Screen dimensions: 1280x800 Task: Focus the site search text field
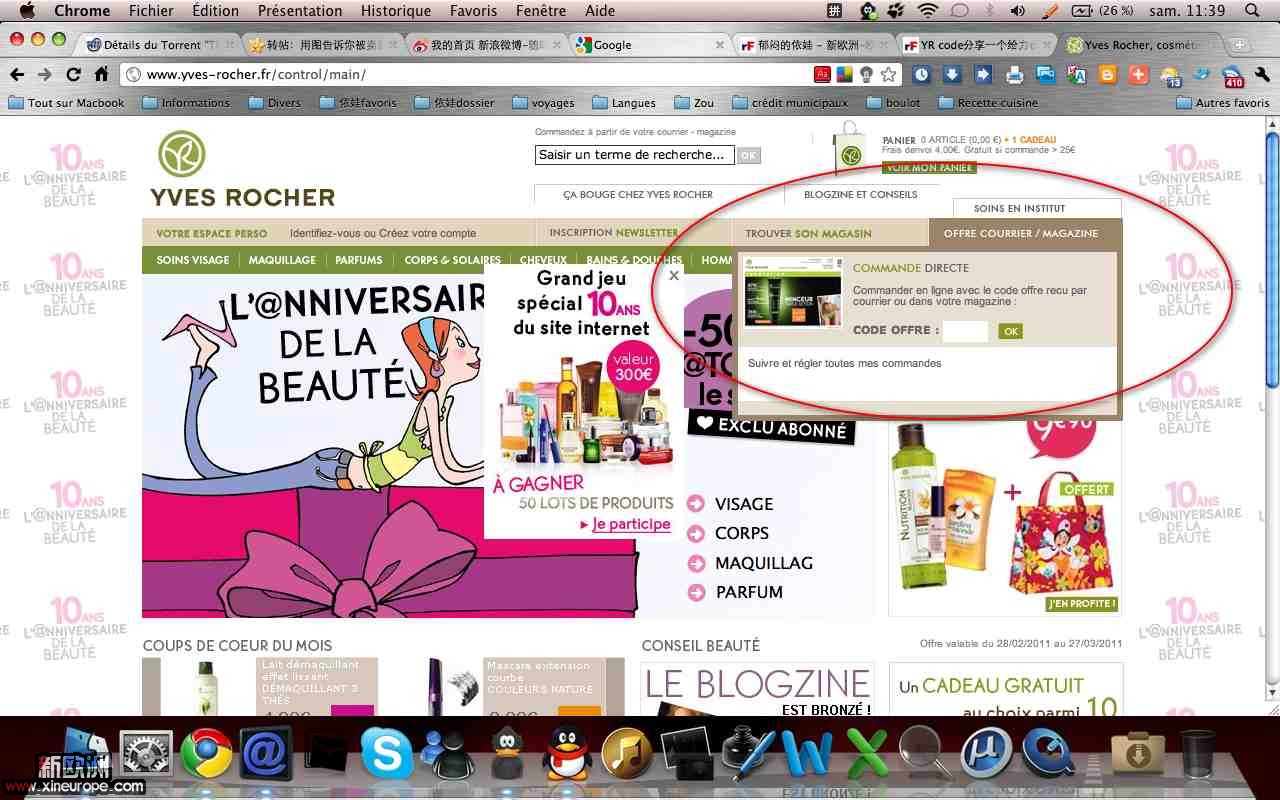point(634,155)
